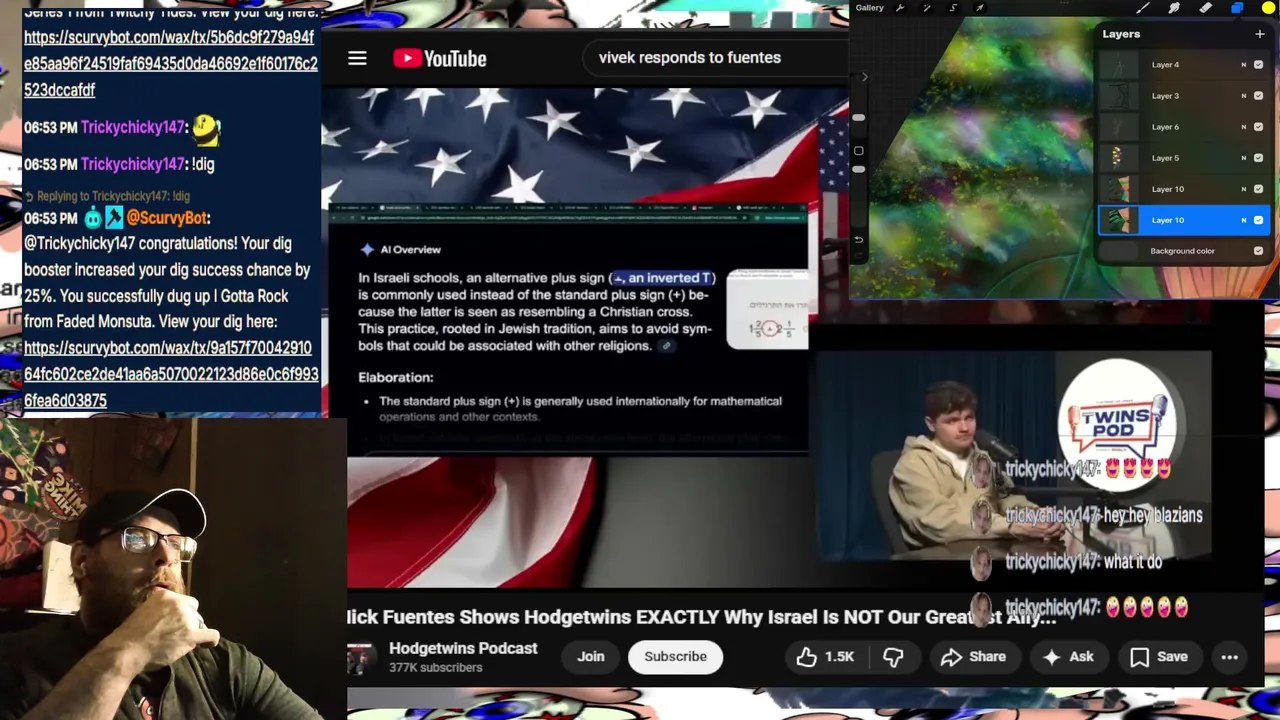Select the Procreate Transform arrow tool
The image size is (1280, 720).
979,8
